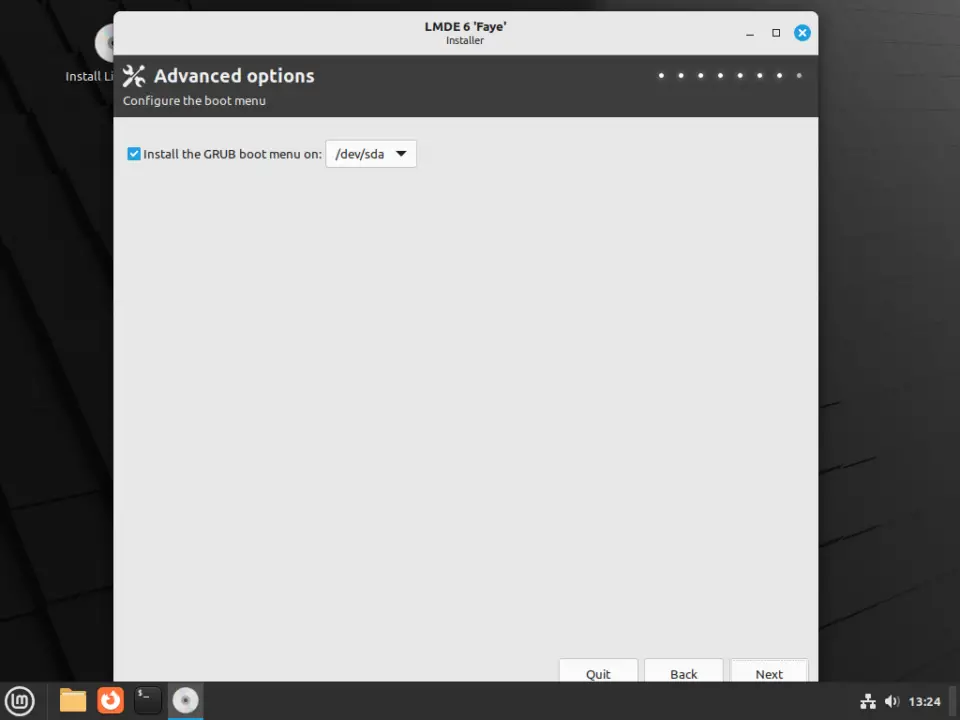Maximize the installer window

[x=776, y=33]
